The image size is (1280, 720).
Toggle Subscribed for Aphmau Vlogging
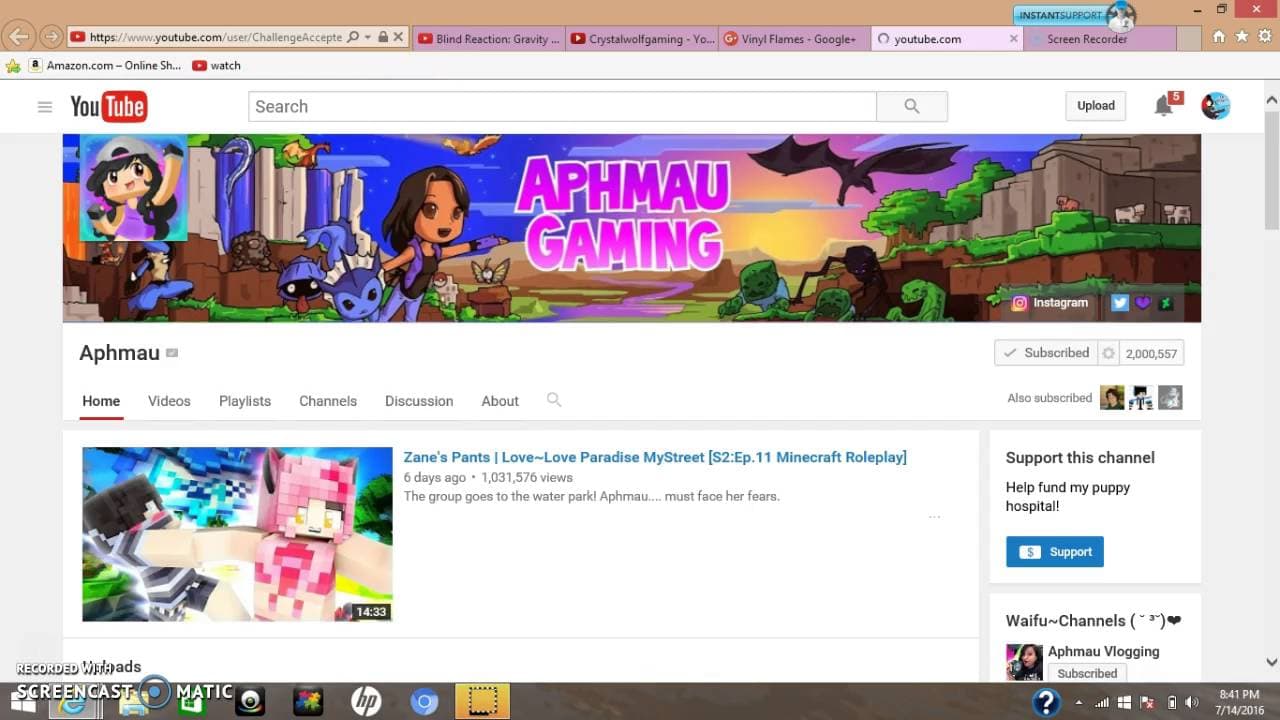click(x=1087, y=673)
